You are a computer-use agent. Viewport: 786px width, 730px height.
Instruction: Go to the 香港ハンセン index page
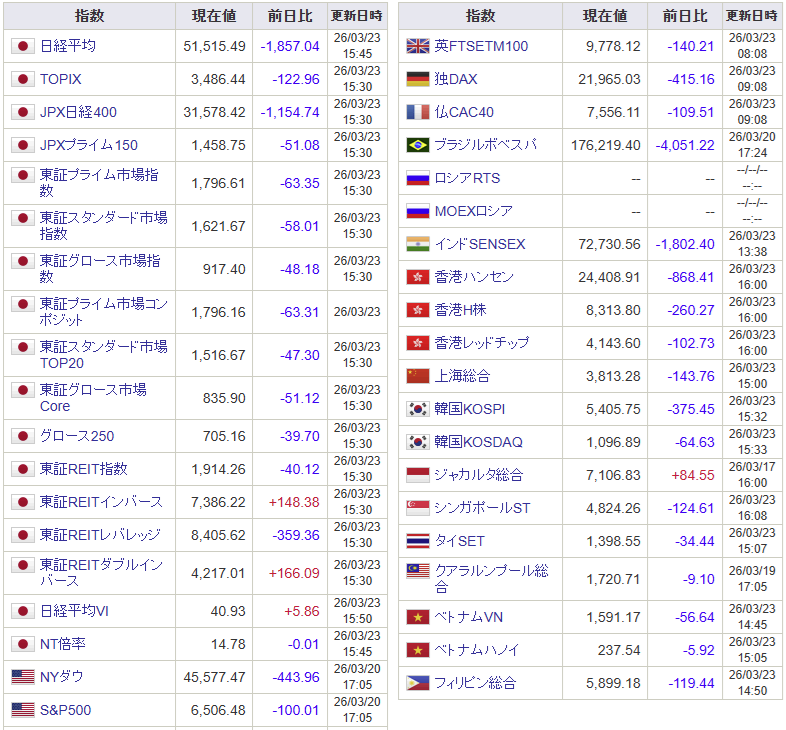[474, 277]
